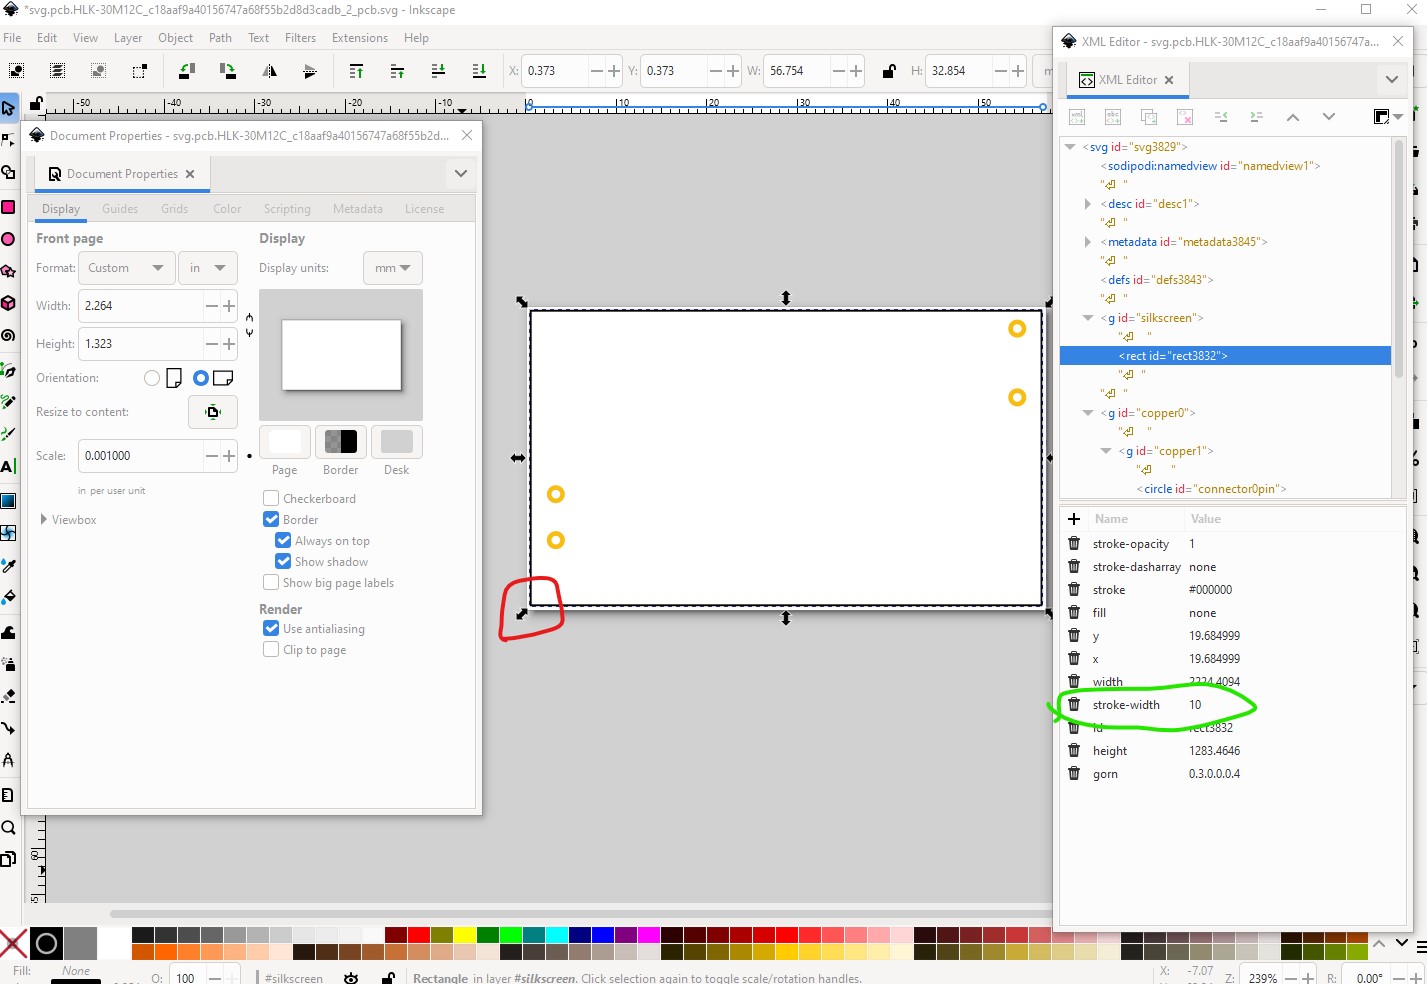Enable Show big page labels
The height and width of the screenshot is (984, 1427).
[271, 582]
